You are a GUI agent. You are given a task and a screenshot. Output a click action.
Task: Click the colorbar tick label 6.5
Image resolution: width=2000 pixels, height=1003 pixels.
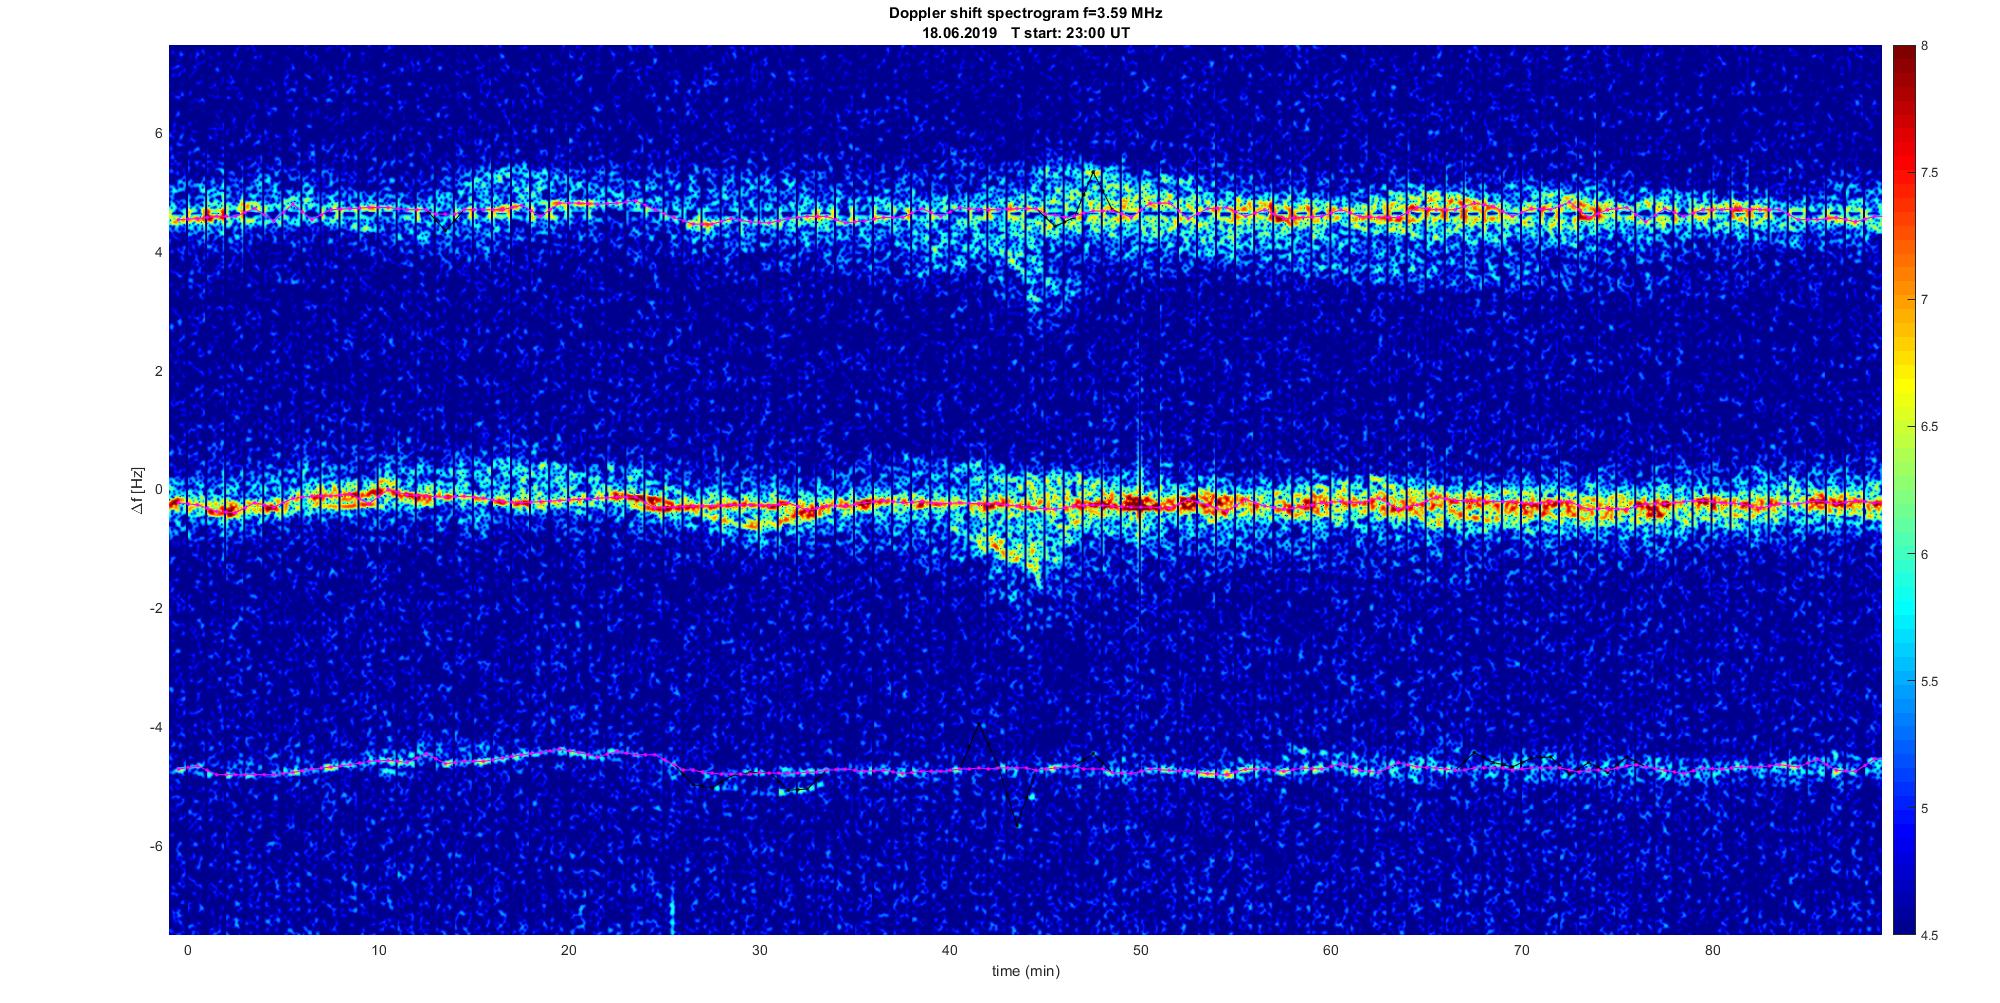click(x=1929, y=427)
